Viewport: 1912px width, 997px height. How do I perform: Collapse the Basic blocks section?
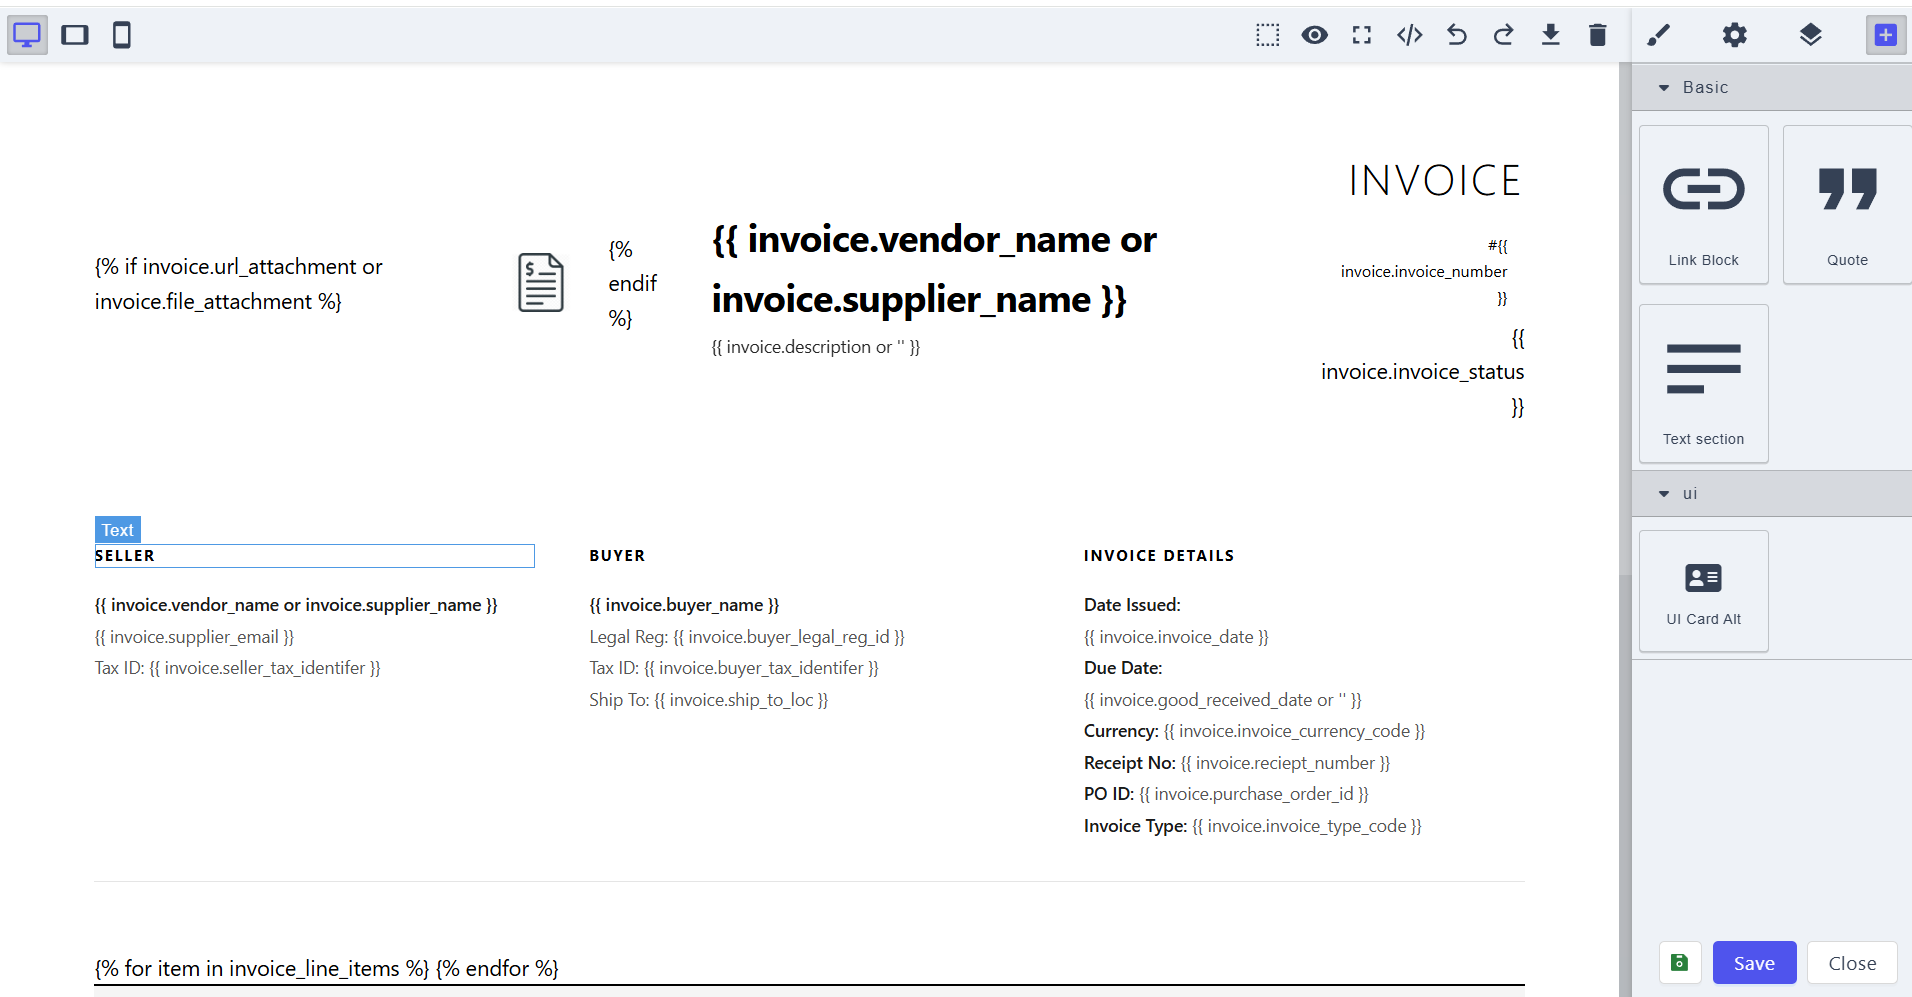[1663, 87]
